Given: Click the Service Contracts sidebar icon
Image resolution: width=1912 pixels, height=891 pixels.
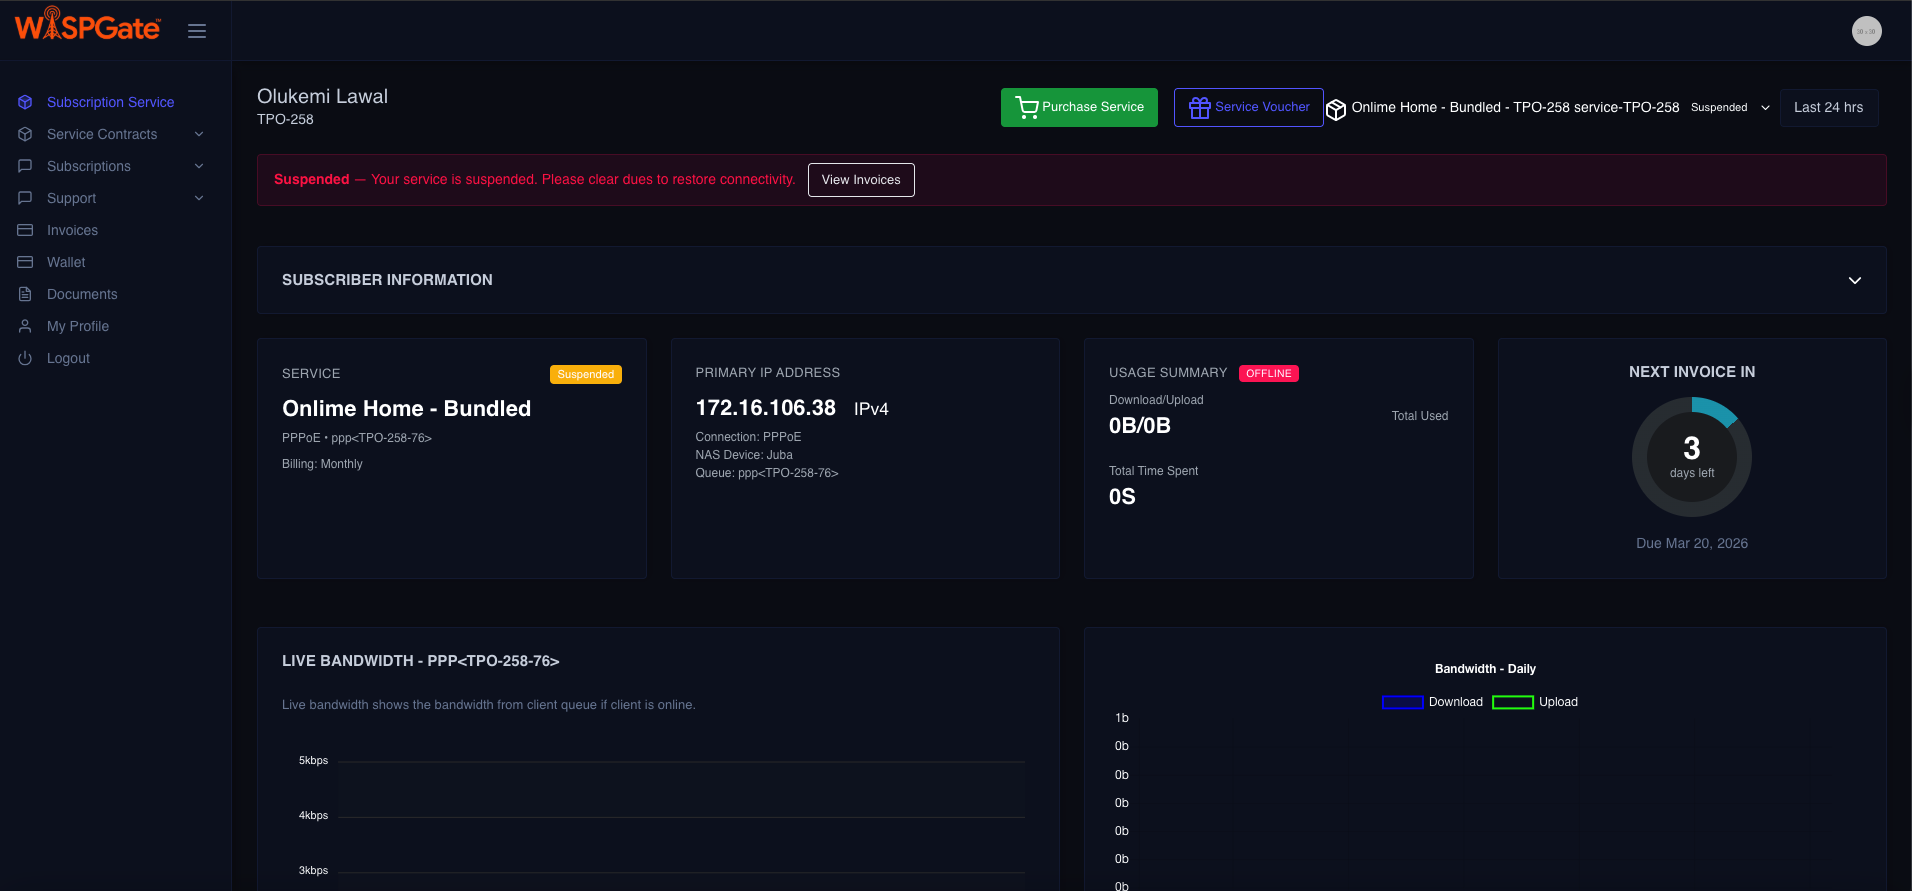Looking at the screenshot, I should point(25,134).
